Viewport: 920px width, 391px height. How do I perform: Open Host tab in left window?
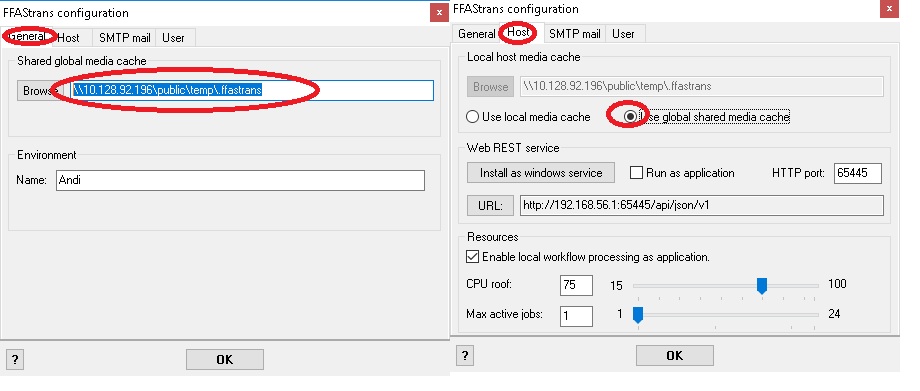(x=69, y=38)
